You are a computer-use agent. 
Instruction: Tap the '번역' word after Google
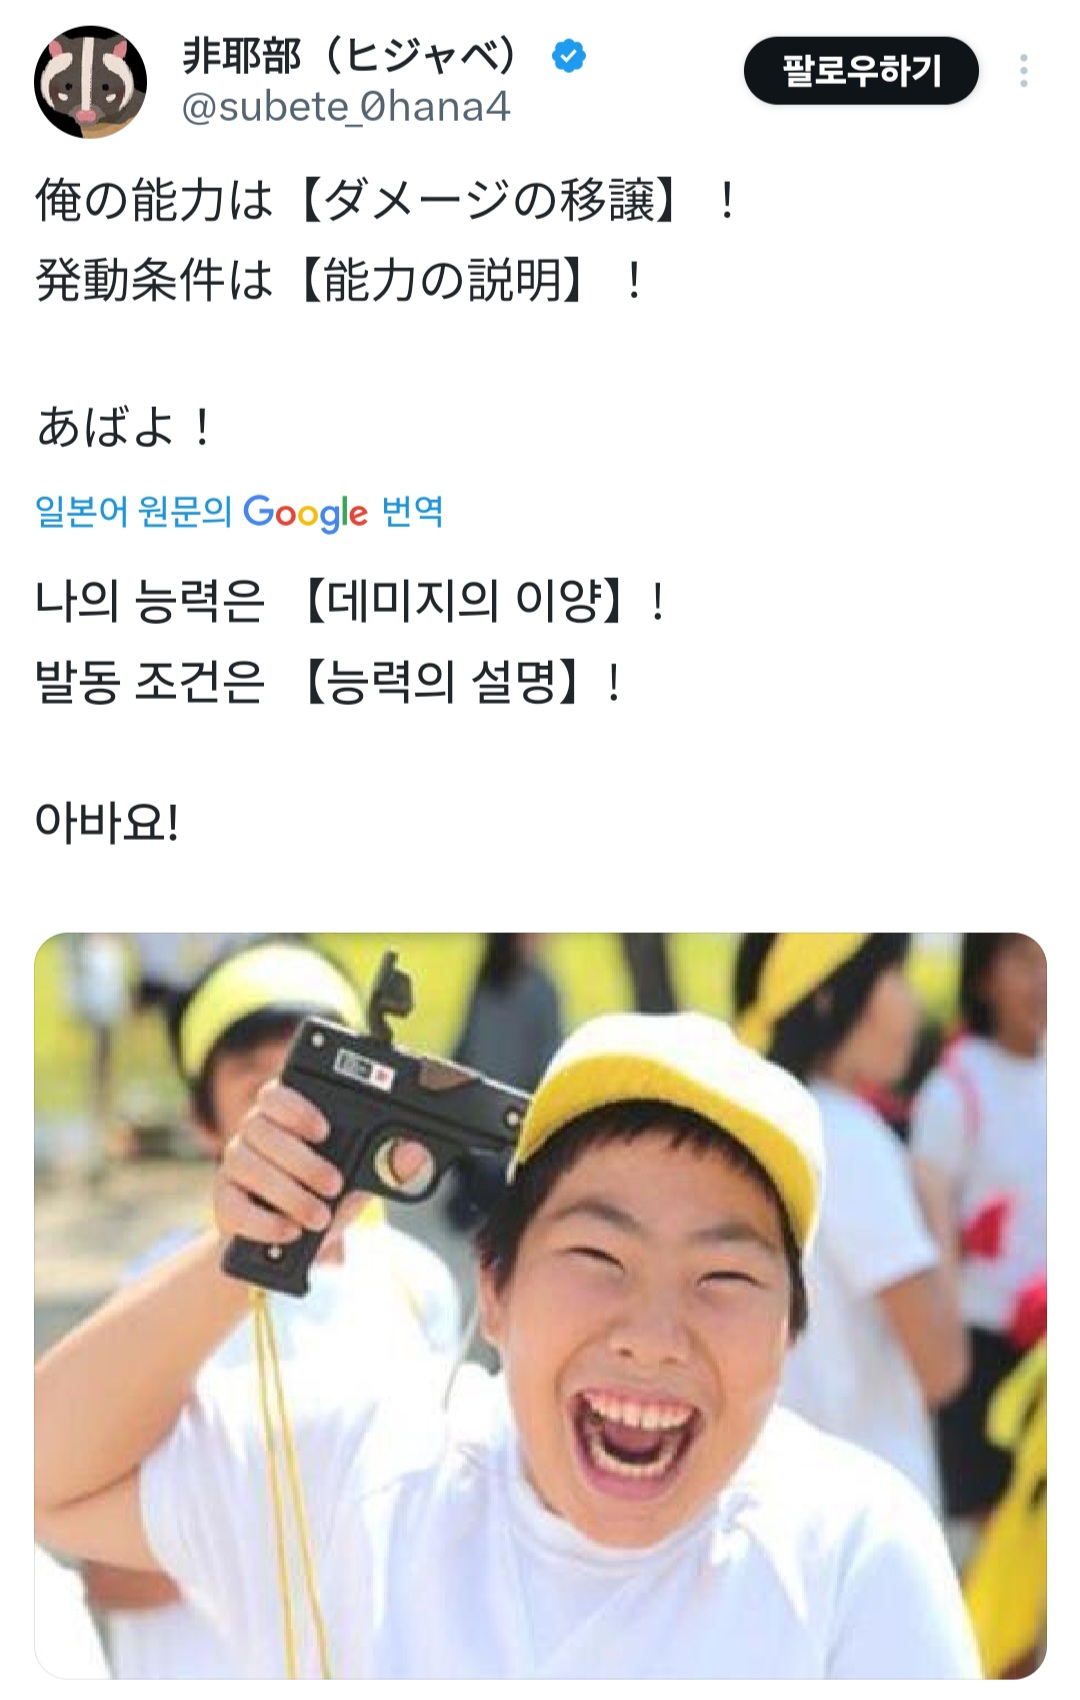[x=412, y=512]
